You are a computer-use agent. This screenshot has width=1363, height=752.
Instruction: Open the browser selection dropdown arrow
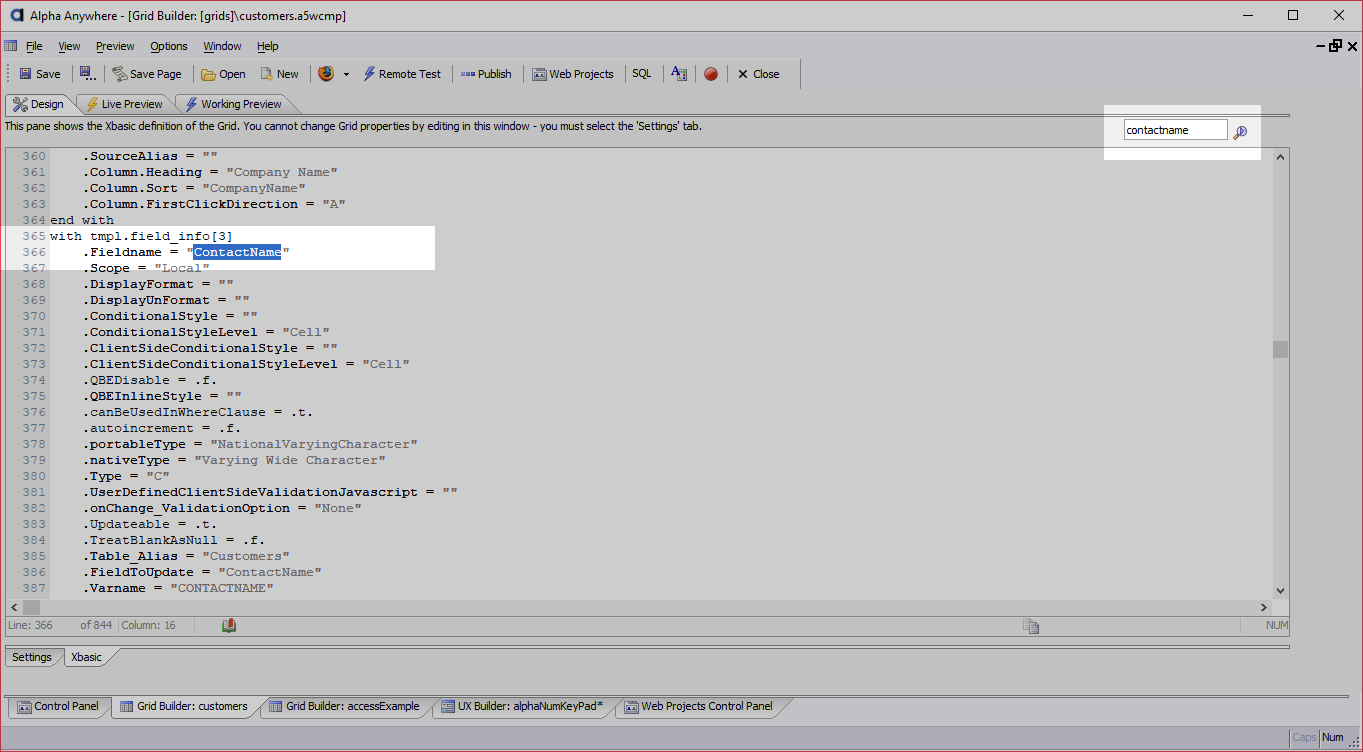point(346,74)
